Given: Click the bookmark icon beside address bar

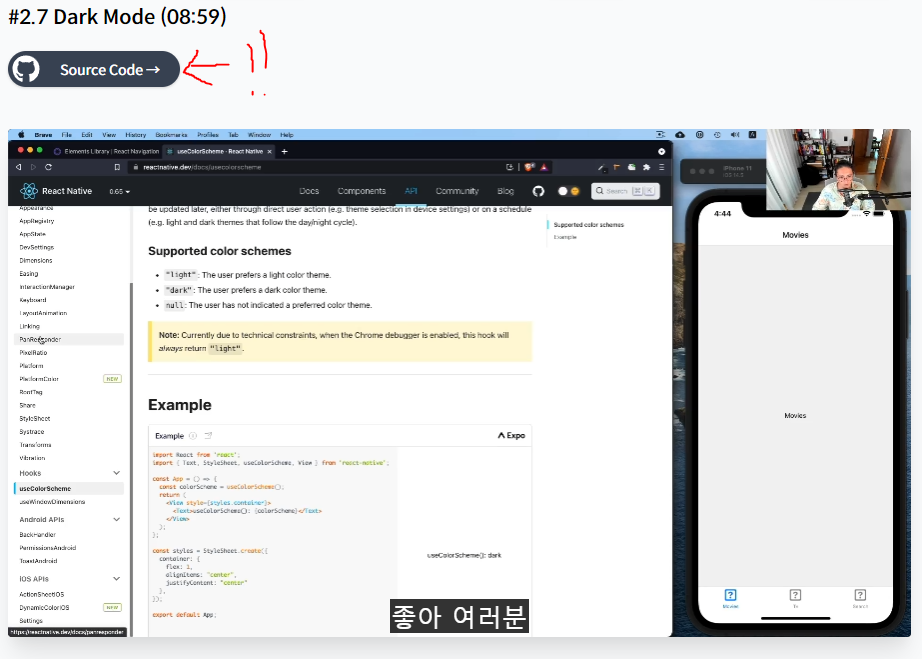Looking at the screenshot, I should click(x=117, y=167).
